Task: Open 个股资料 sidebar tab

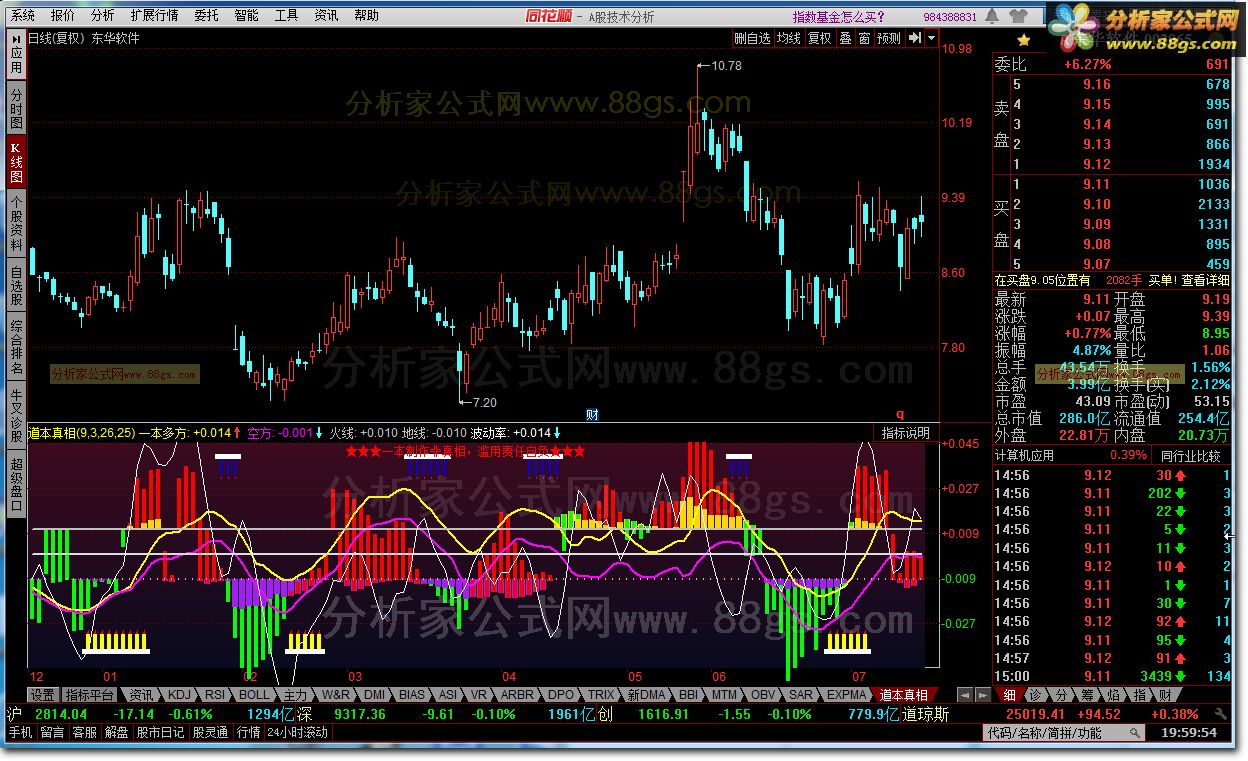Action: tap(16, 223)
